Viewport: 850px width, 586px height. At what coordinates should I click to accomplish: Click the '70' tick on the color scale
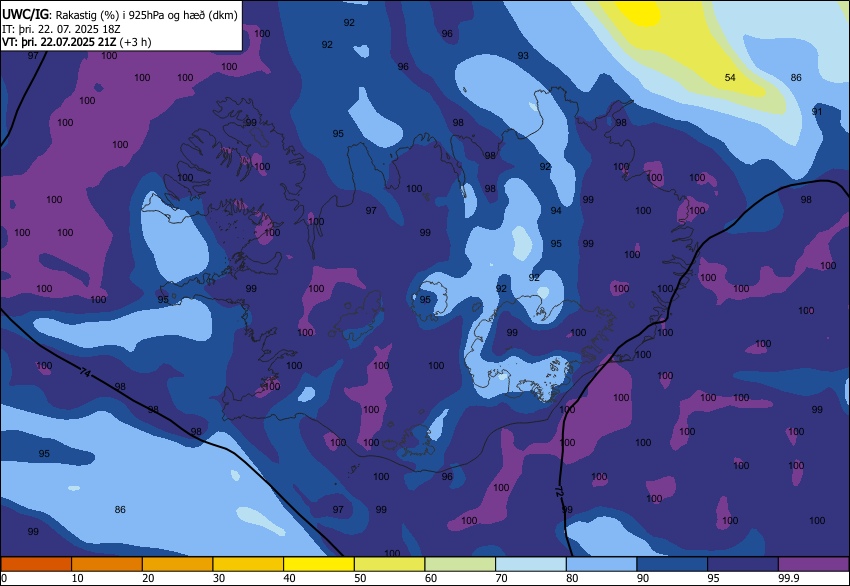pos(501,578)
